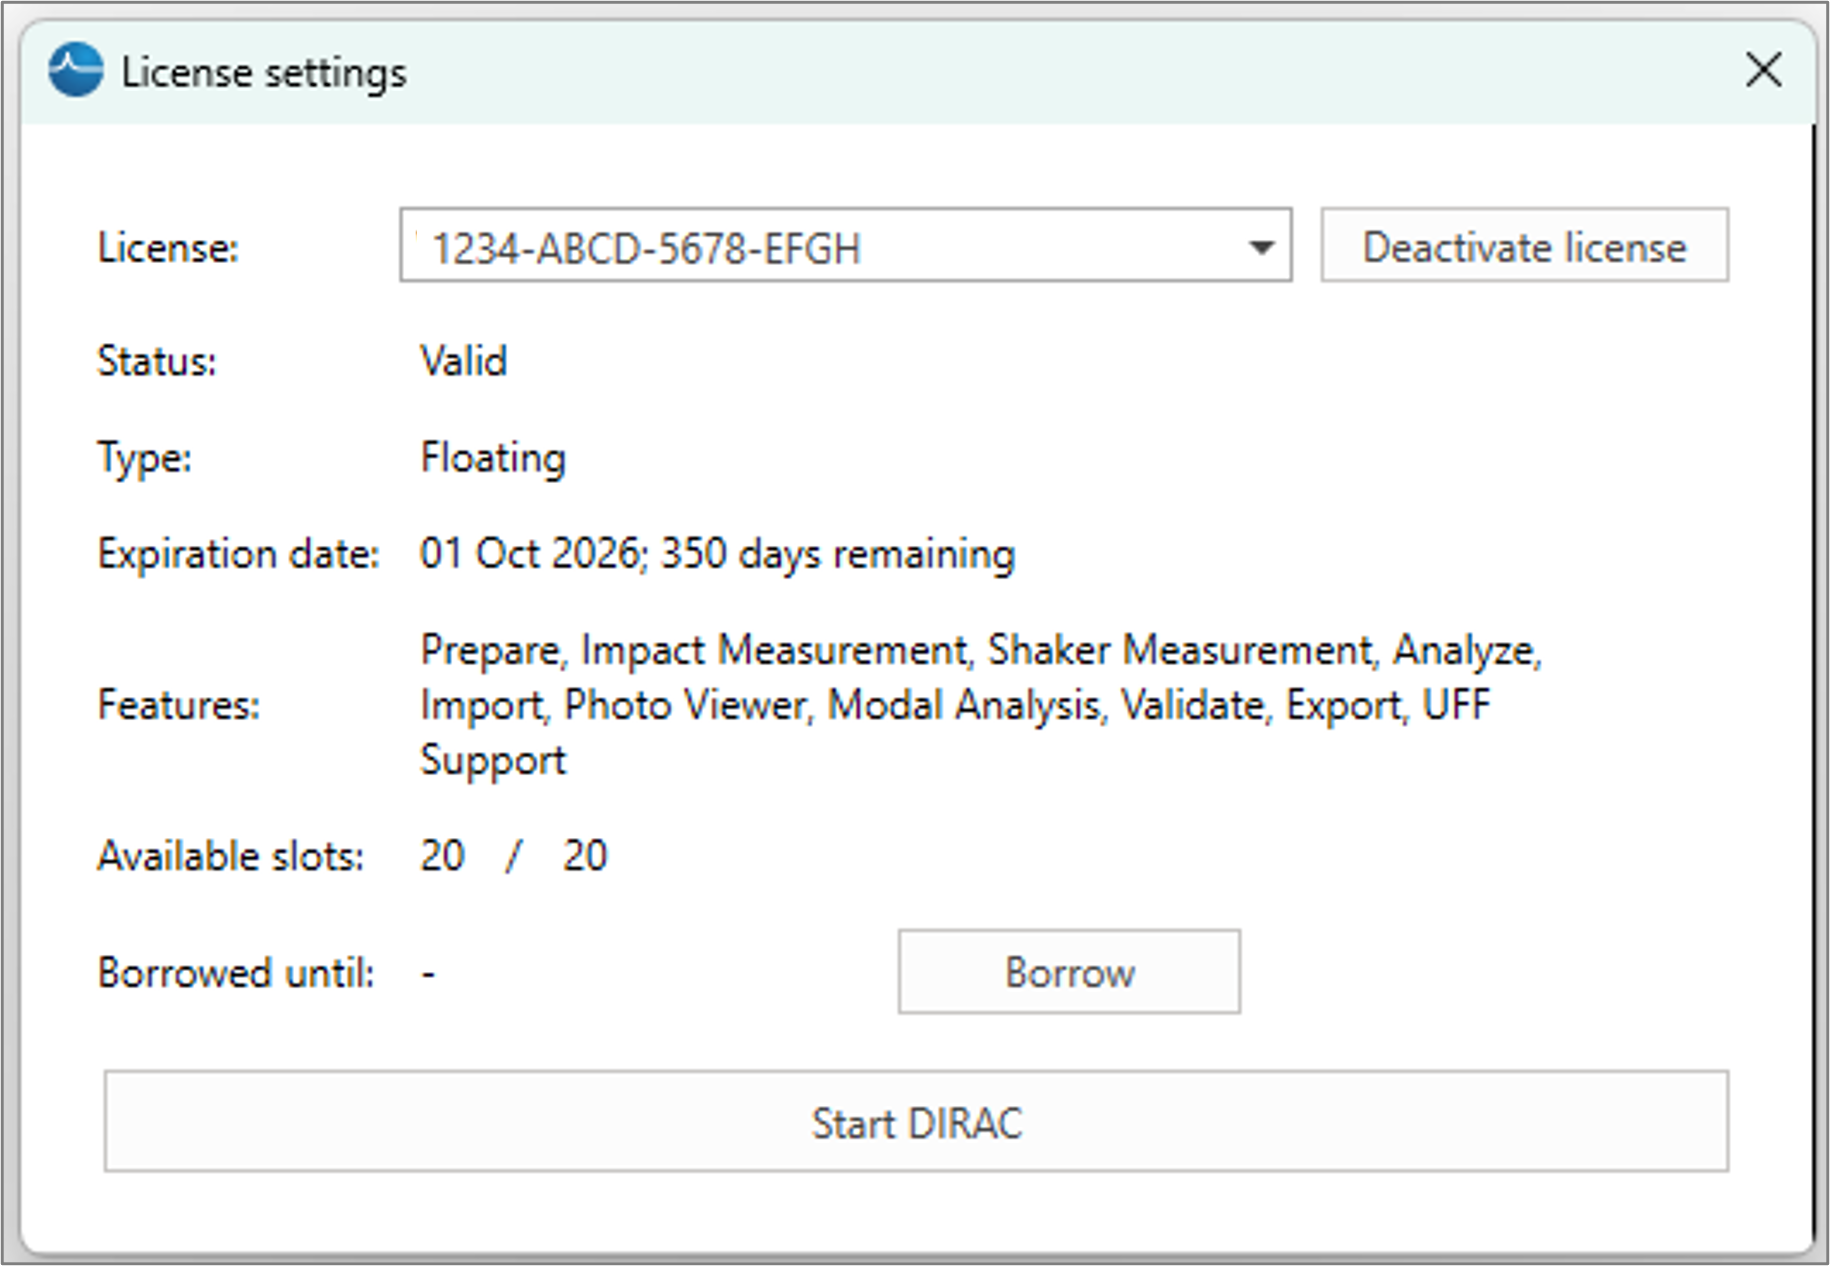
Task: Click the "License:" field label
Action: [x=168, y=248]
